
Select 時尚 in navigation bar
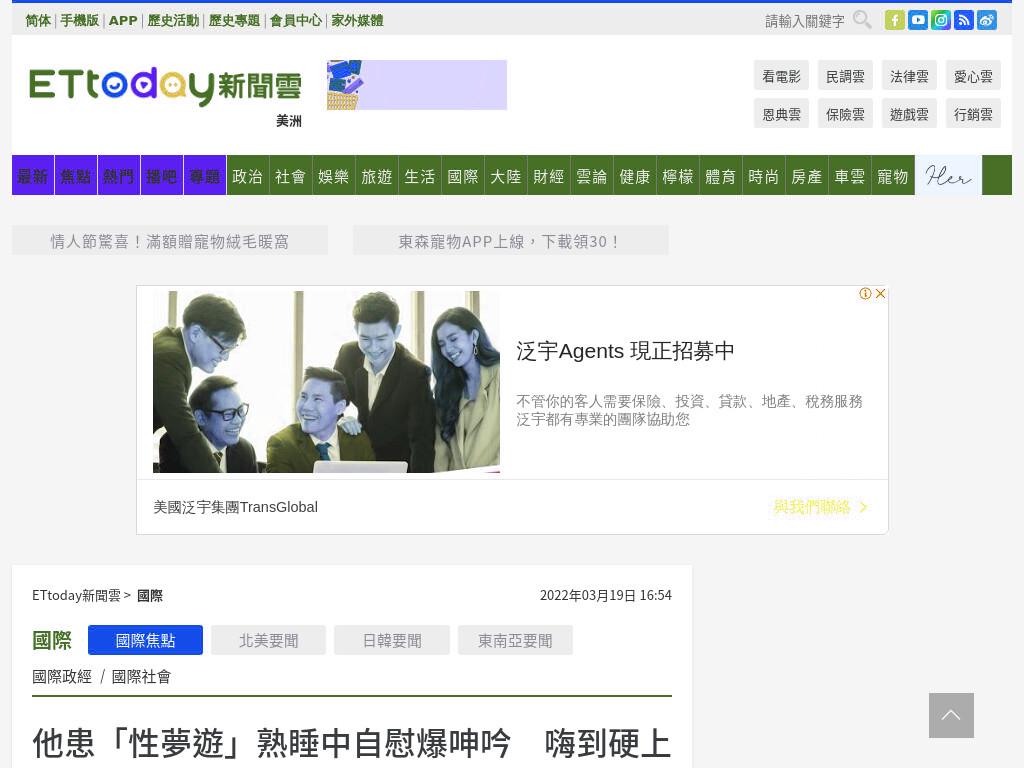(x=764, y=176)
